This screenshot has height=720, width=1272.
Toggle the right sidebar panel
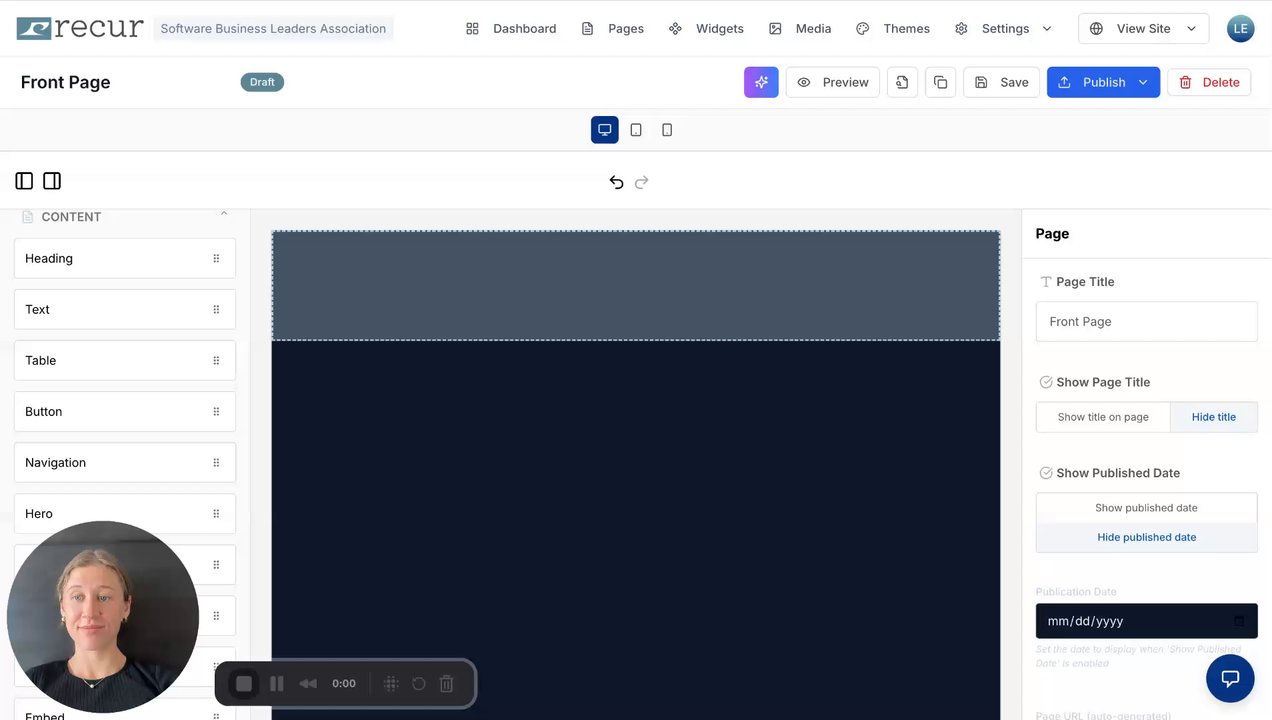click(52, 181)
